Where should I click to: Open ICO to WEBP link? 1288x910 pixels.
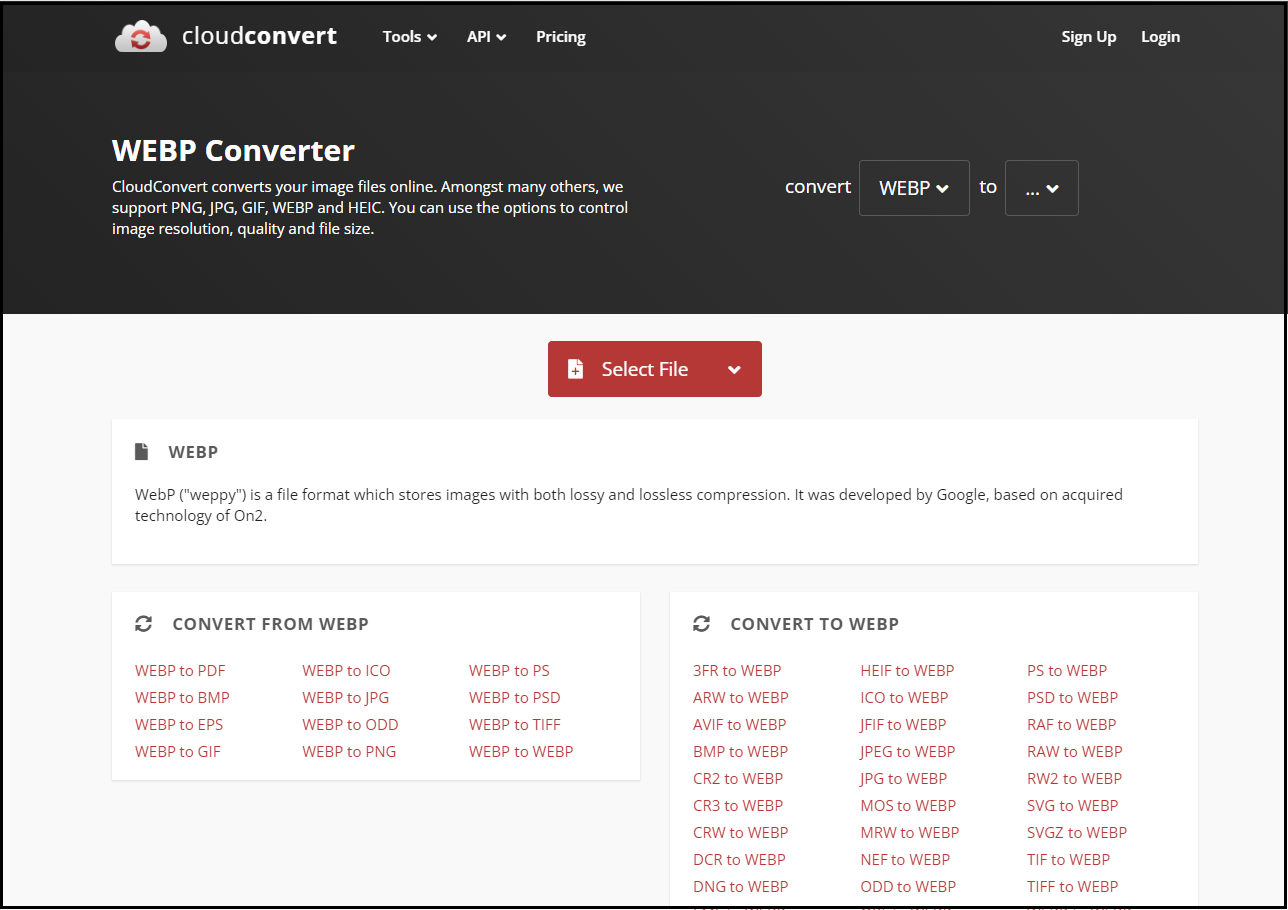pyautogui.click(x=904, y=698)
